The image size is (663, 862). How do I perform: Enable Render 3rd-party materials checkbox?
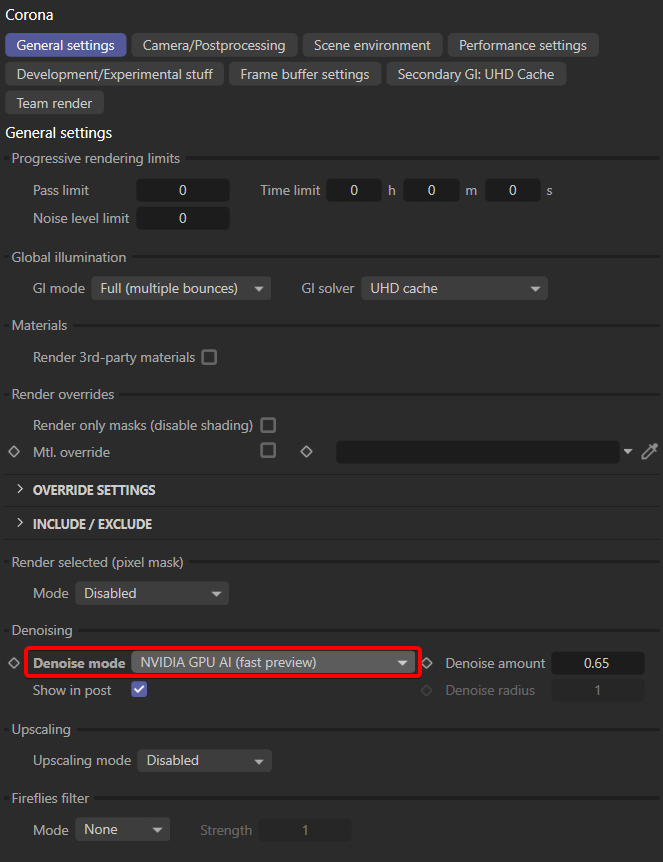[209, 357]
